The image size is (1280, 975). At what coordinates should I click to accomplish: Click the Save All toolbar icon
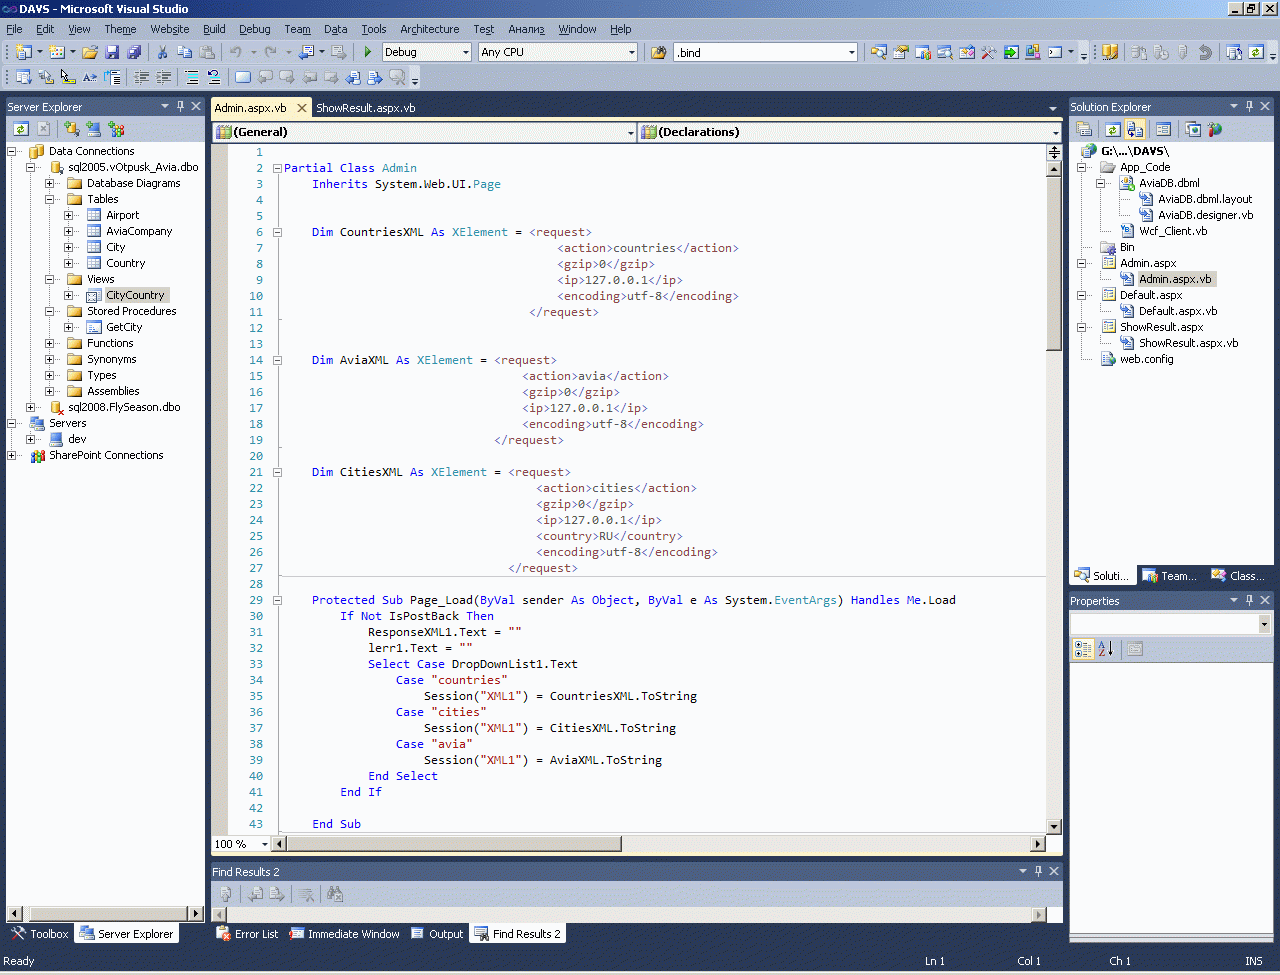[134, 52]
